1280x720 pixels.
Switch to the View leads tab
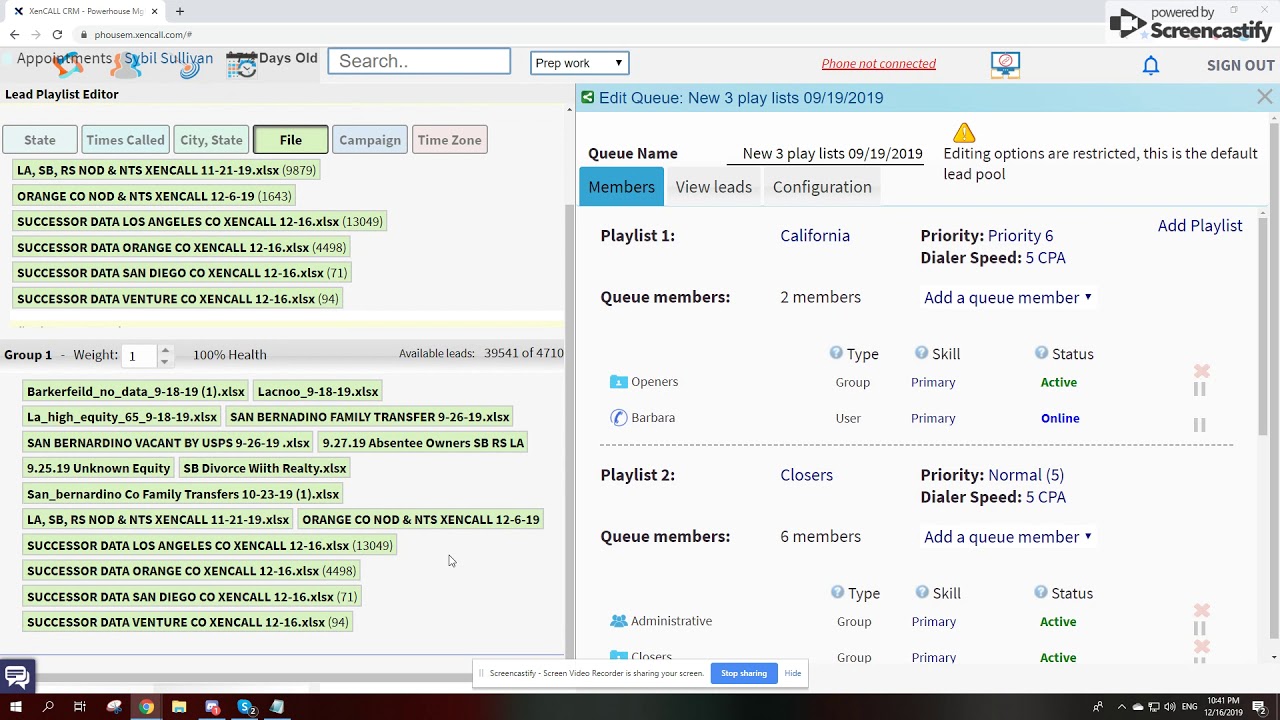click(714, 187)
